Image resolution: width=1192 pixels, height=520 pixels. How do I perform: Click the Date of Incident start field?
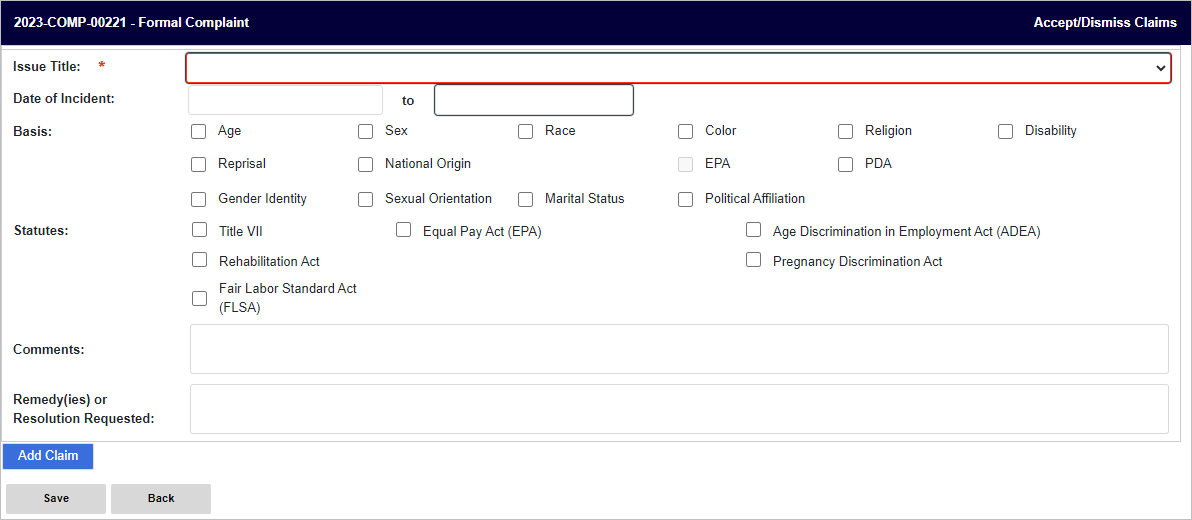click(x=285, y=100)
